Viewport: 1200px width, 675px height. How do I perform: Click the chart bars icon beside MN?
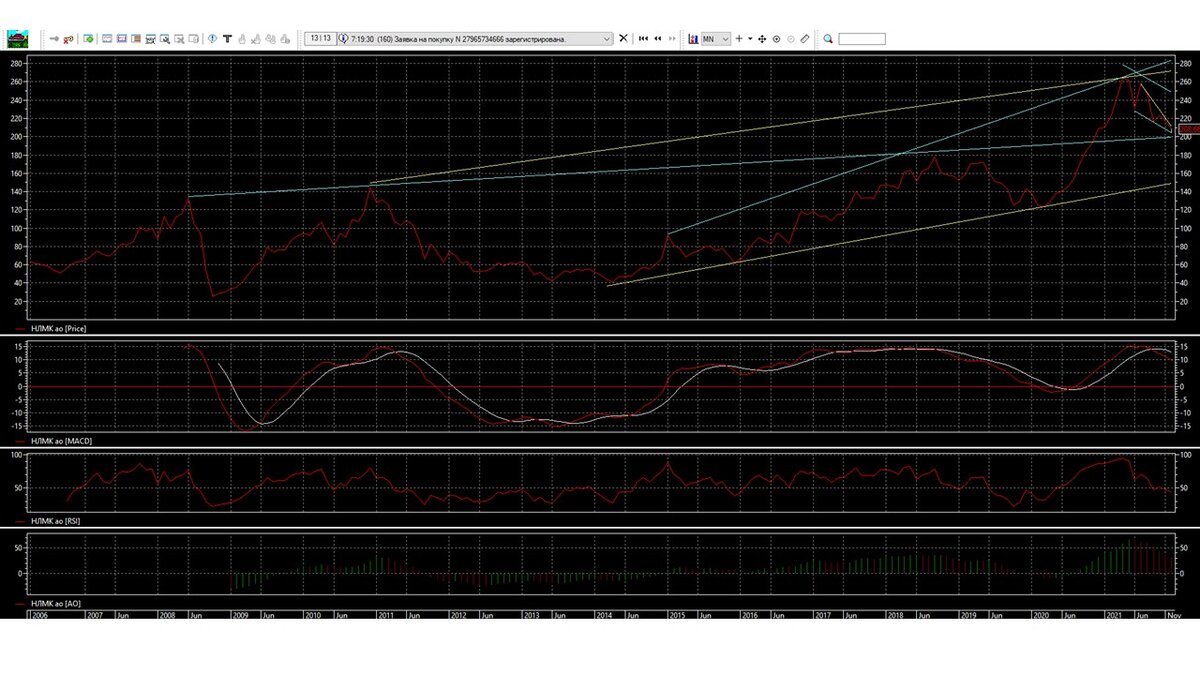pyautogui.click(x=693, y=38)
